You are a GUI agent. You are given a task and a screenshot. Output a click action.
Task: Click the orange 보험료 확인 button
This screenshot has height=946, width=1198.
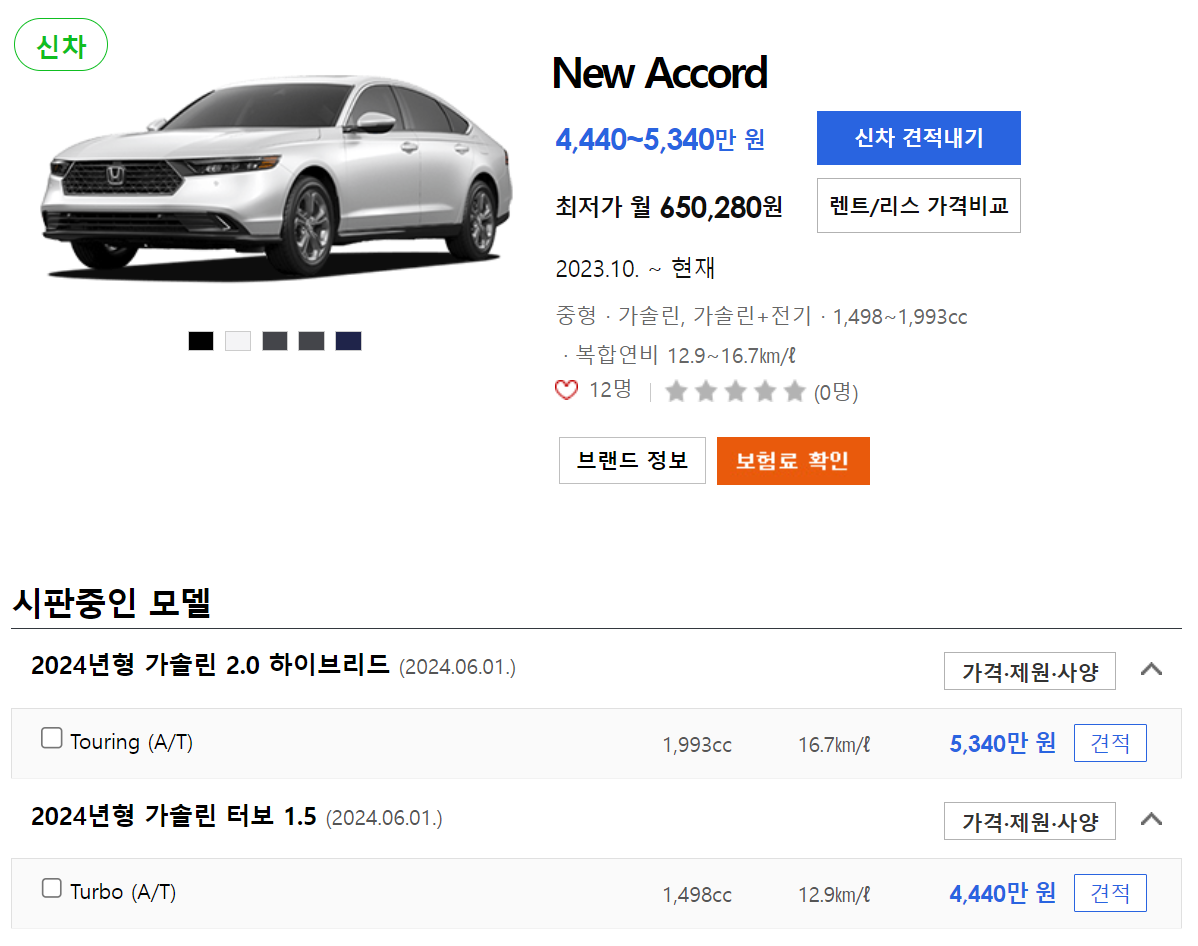click(793, 461)
